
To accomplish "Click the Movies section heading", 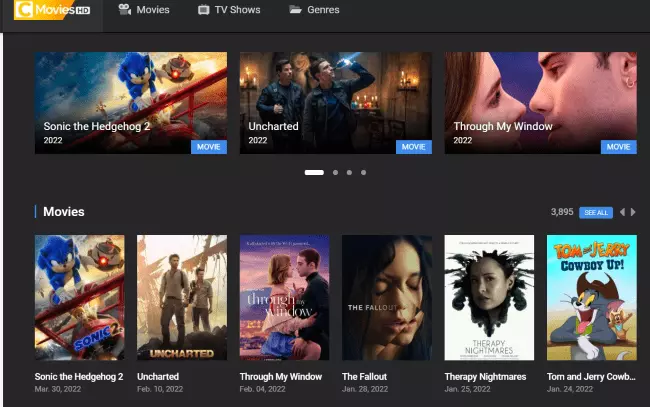I will [64, 212].
